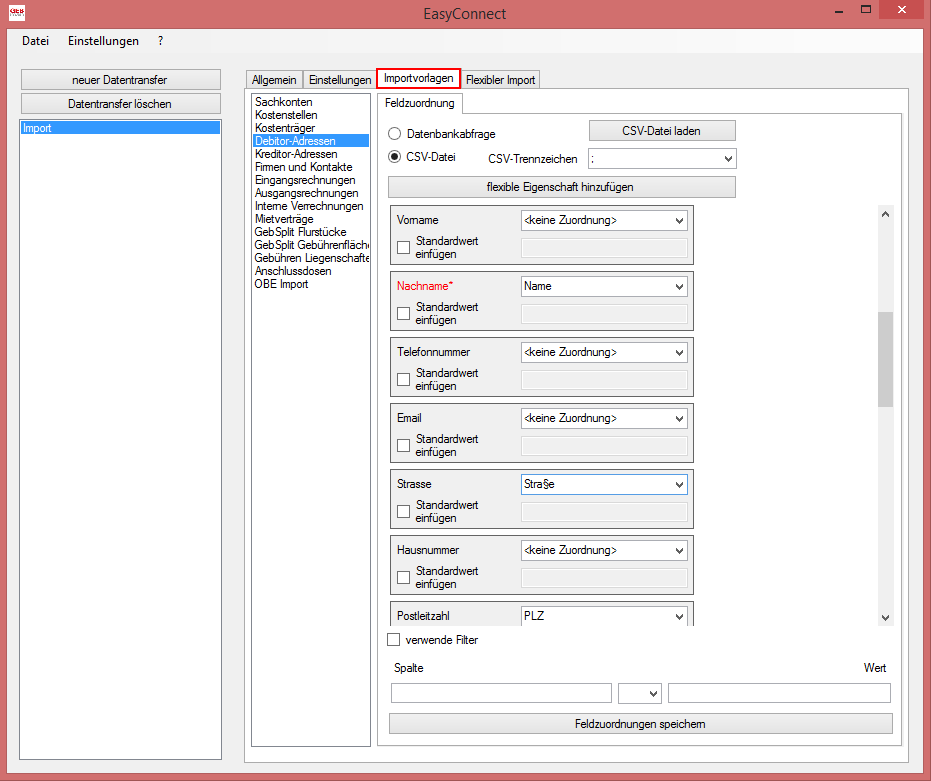This screenshot has height=781, width=931.
Task: Enable the "verwende Filter" checkbox
Action: click(393, 639)
